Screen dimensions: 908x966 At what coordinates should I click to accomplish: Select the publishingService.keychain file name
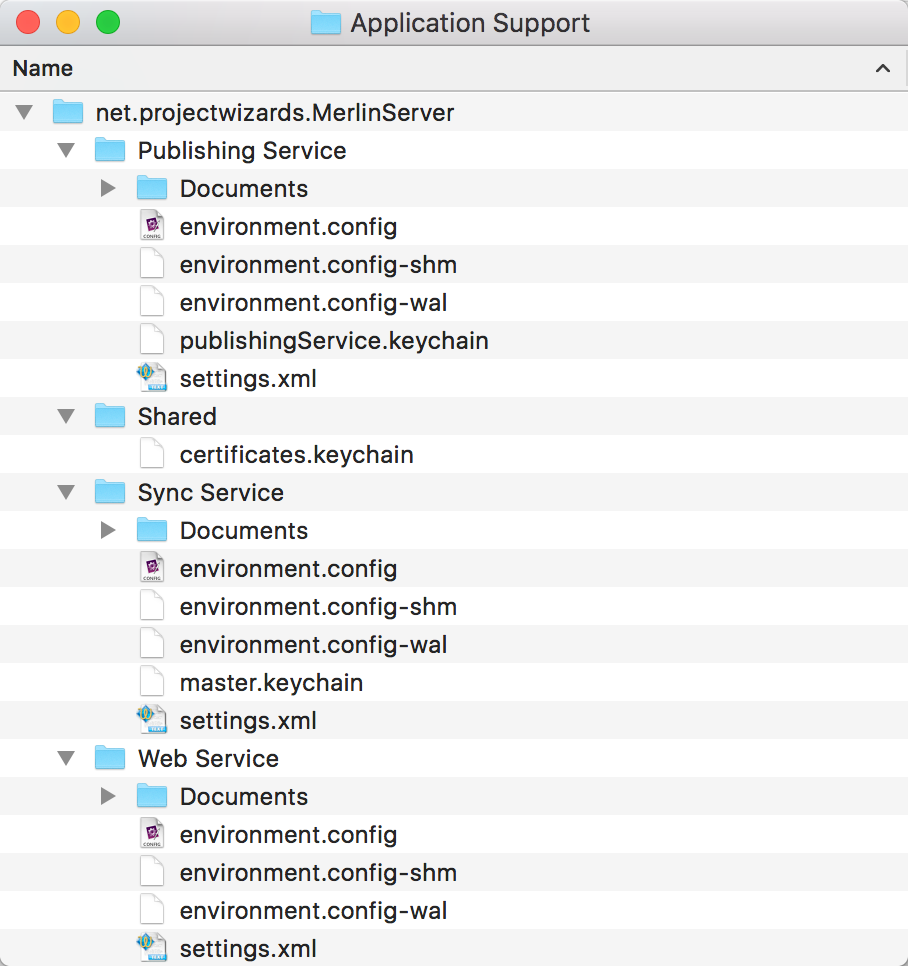[334, 341]
